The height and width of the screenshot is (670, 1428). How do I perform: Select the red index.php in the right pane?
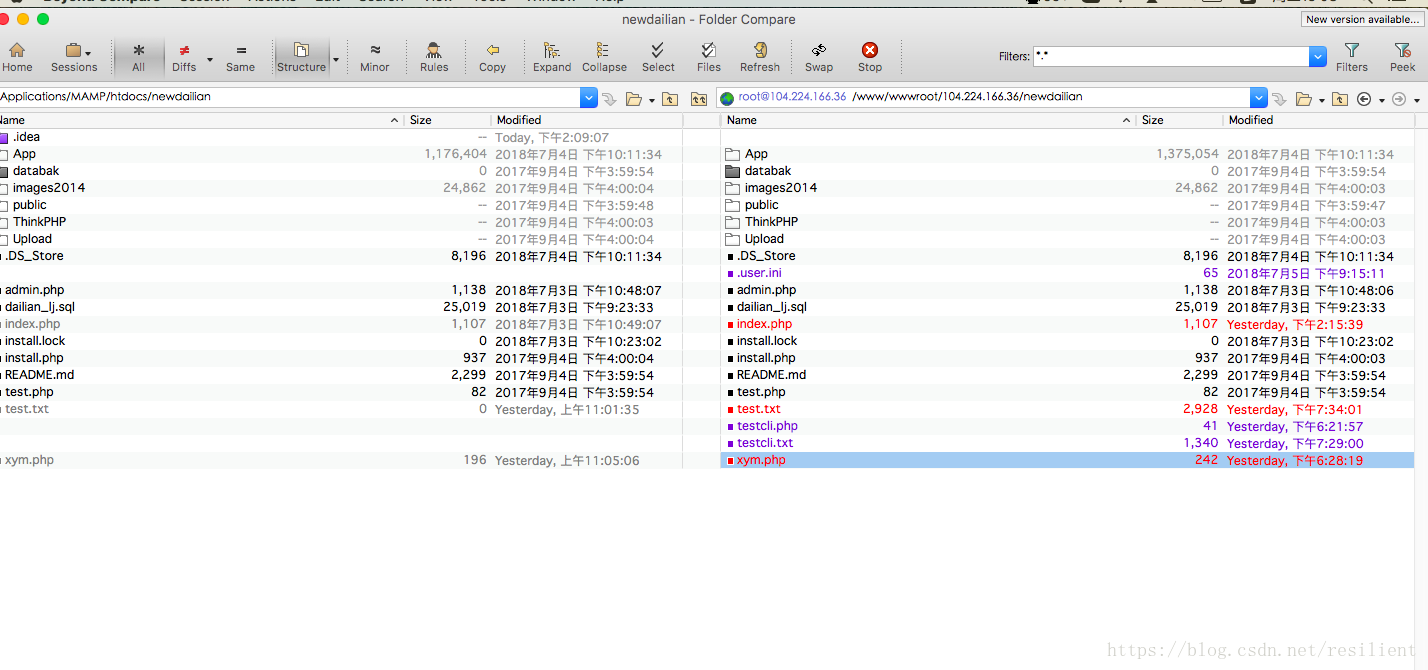coord(764,324)
